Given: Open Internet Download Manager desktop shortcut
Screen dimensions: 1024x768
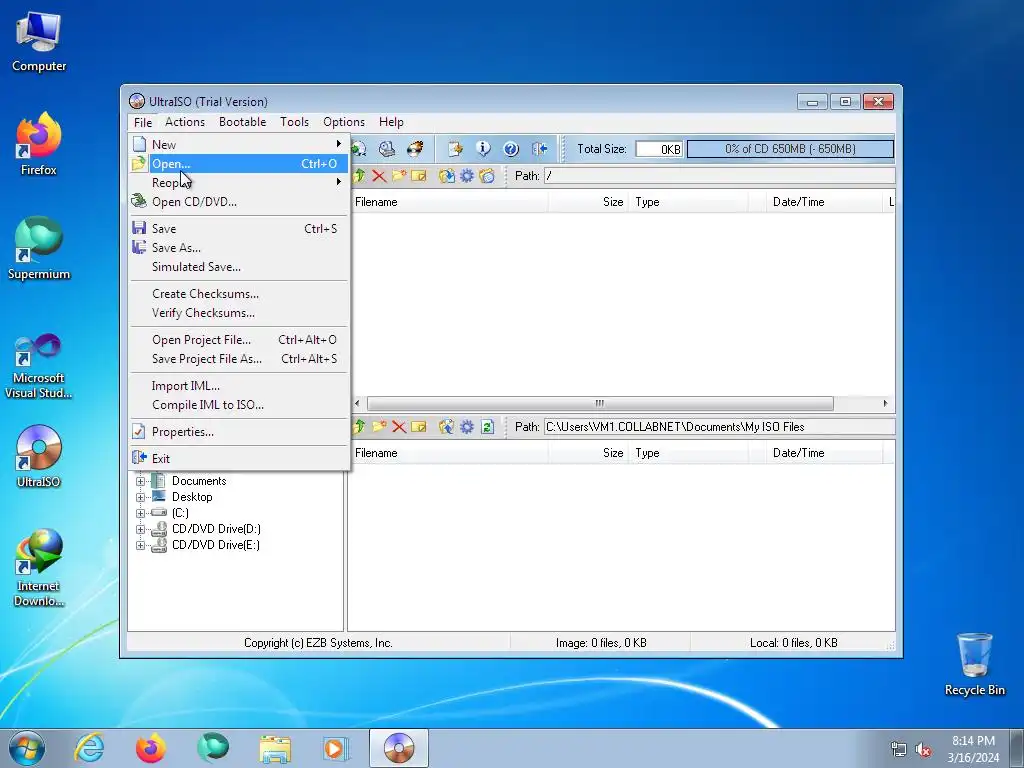Looking at the screenshot, I should [x=39, y=568].
